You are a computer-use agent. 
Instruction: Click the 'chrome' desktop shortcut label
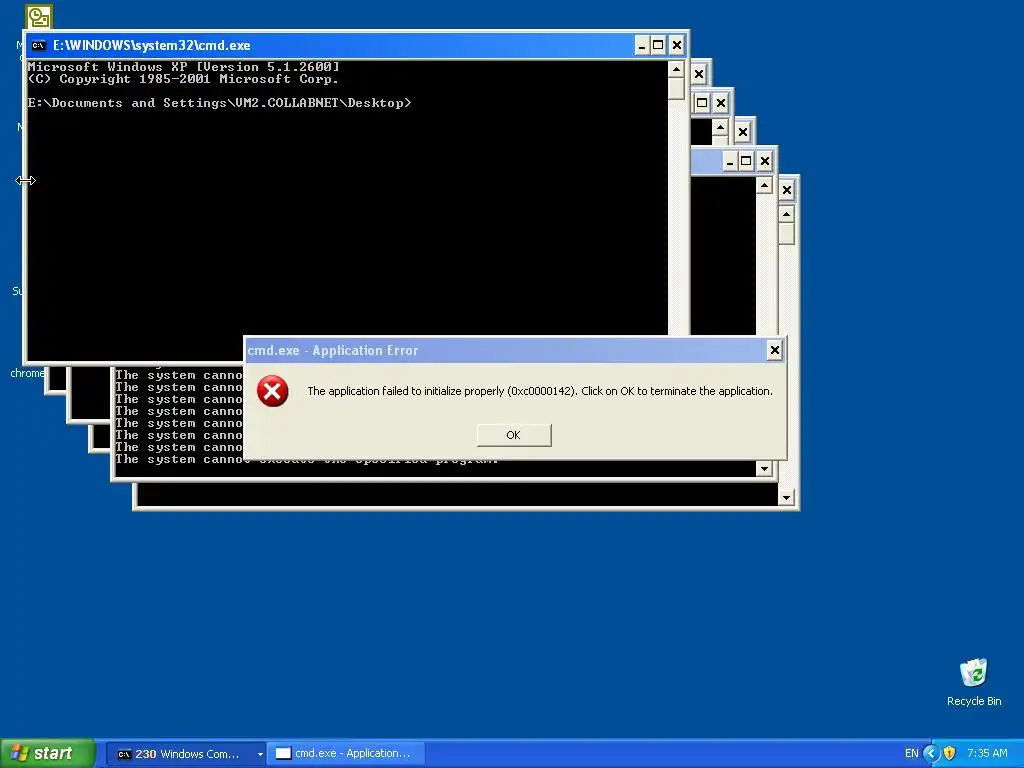pyautogui.click(x=27, y=374)
